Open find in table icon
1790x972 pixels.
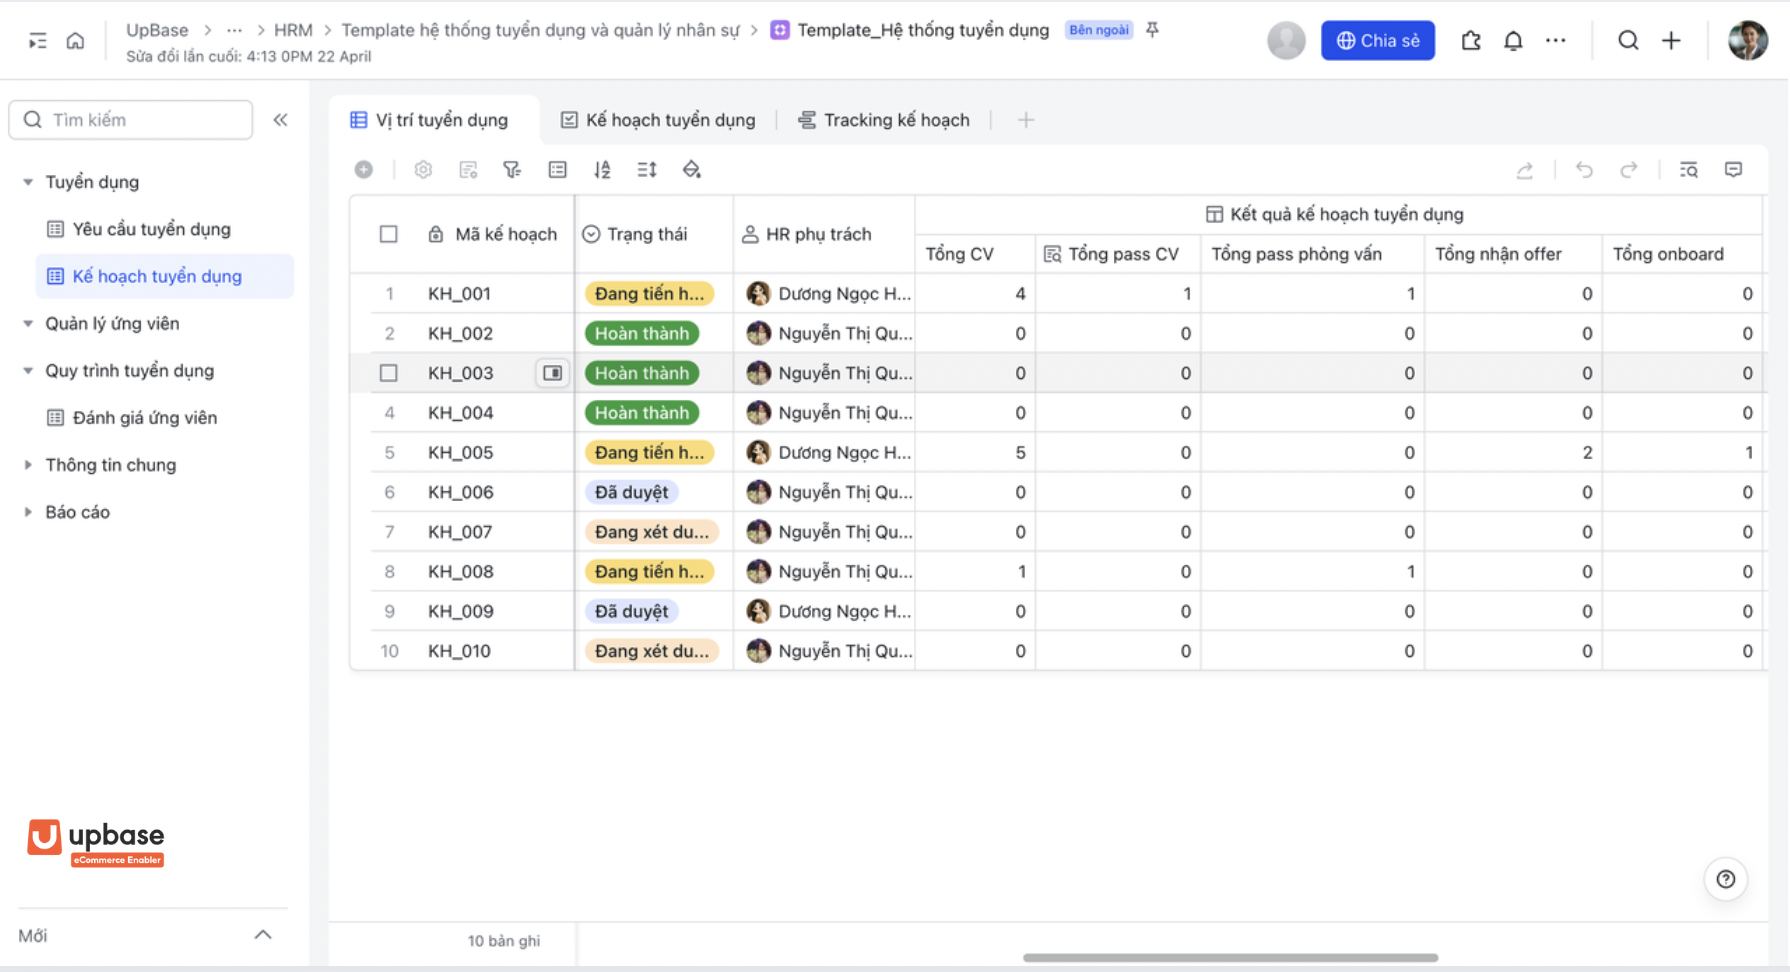1689,170
